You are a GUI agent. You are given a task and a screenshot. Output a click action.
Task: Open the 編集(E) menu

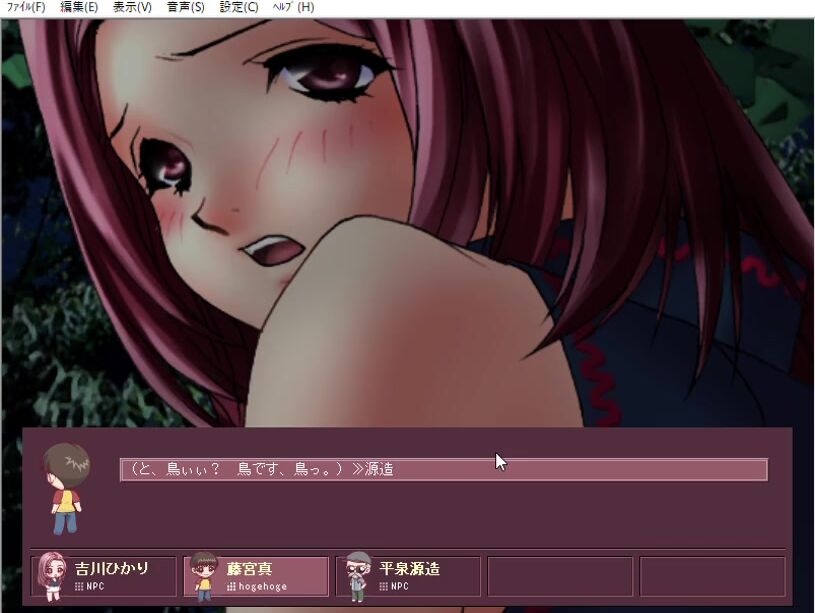79,8
